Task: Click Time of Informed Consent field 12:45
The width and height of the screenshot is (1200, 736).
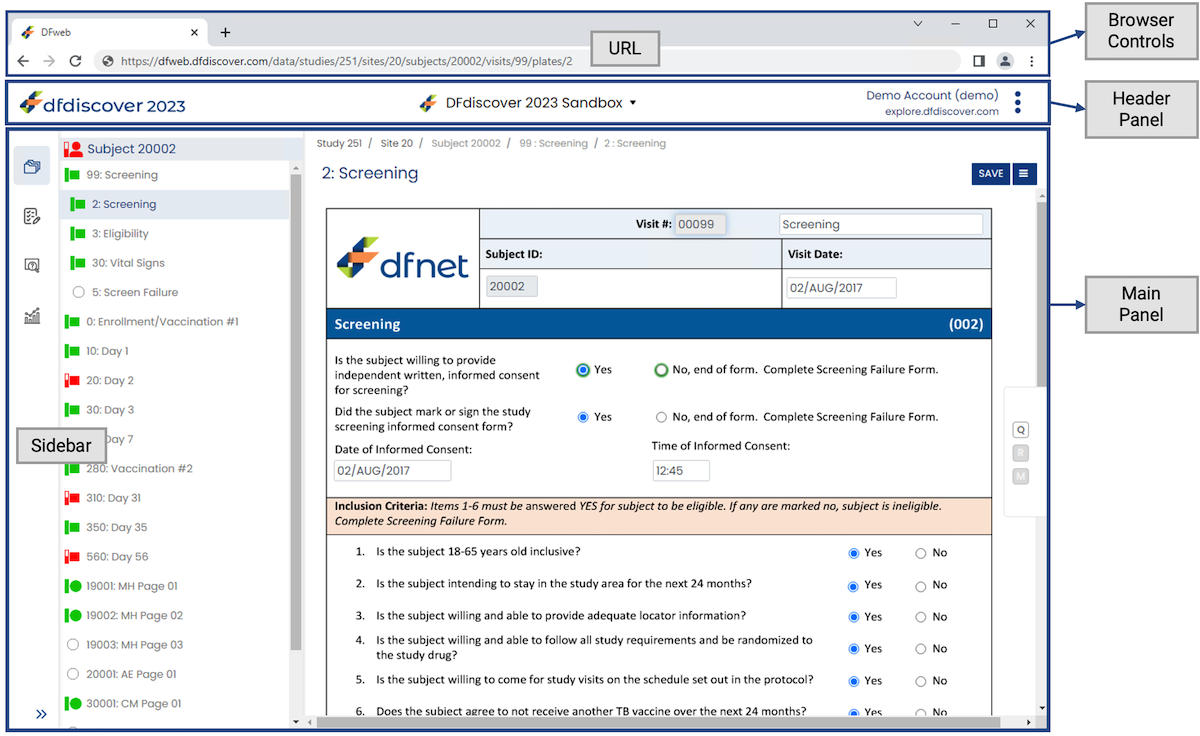Action: pos(681,471)
